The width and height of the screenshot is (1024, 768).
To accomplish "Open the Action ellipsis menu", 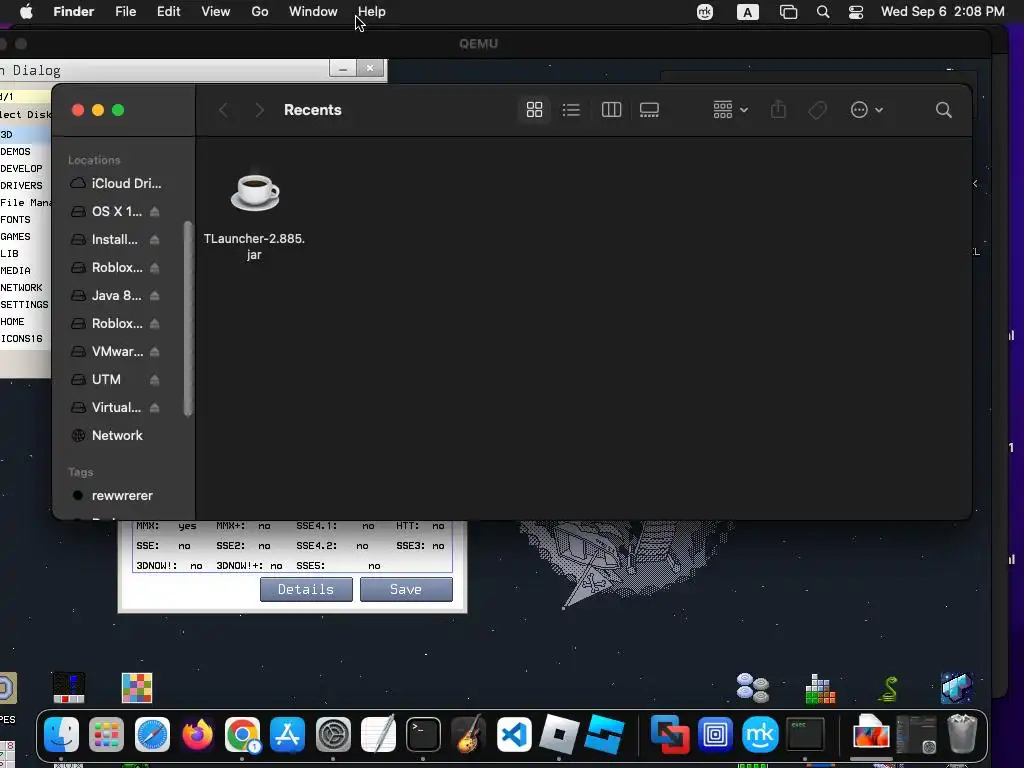I will pyautogui.click(x=867, y=110).
